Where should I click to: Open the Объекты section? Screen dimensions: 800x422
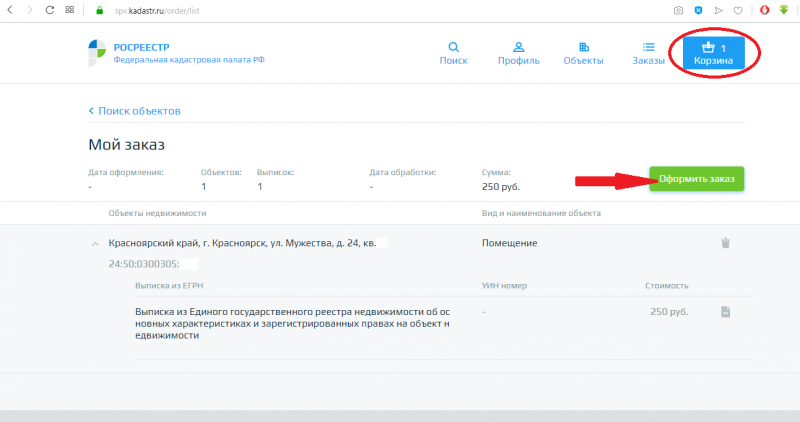coord(583,53)
